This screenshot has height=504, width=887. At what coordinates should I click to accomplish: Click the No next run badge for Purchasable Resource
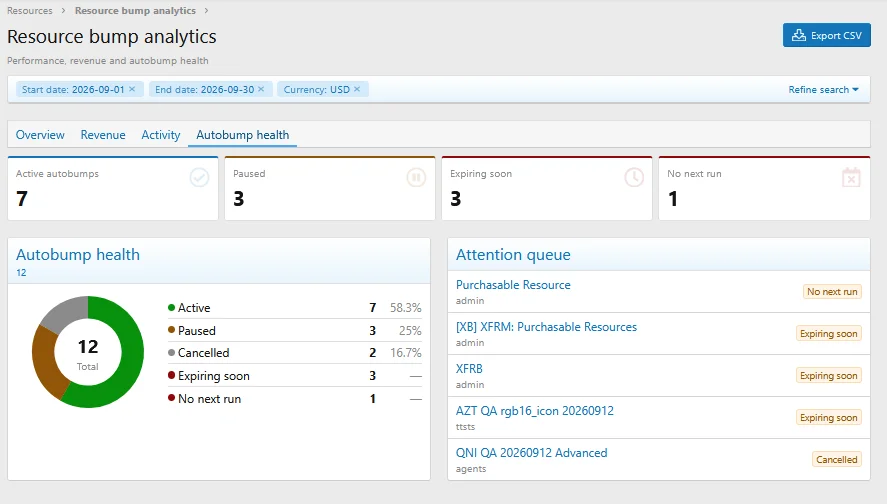(832, 291)
